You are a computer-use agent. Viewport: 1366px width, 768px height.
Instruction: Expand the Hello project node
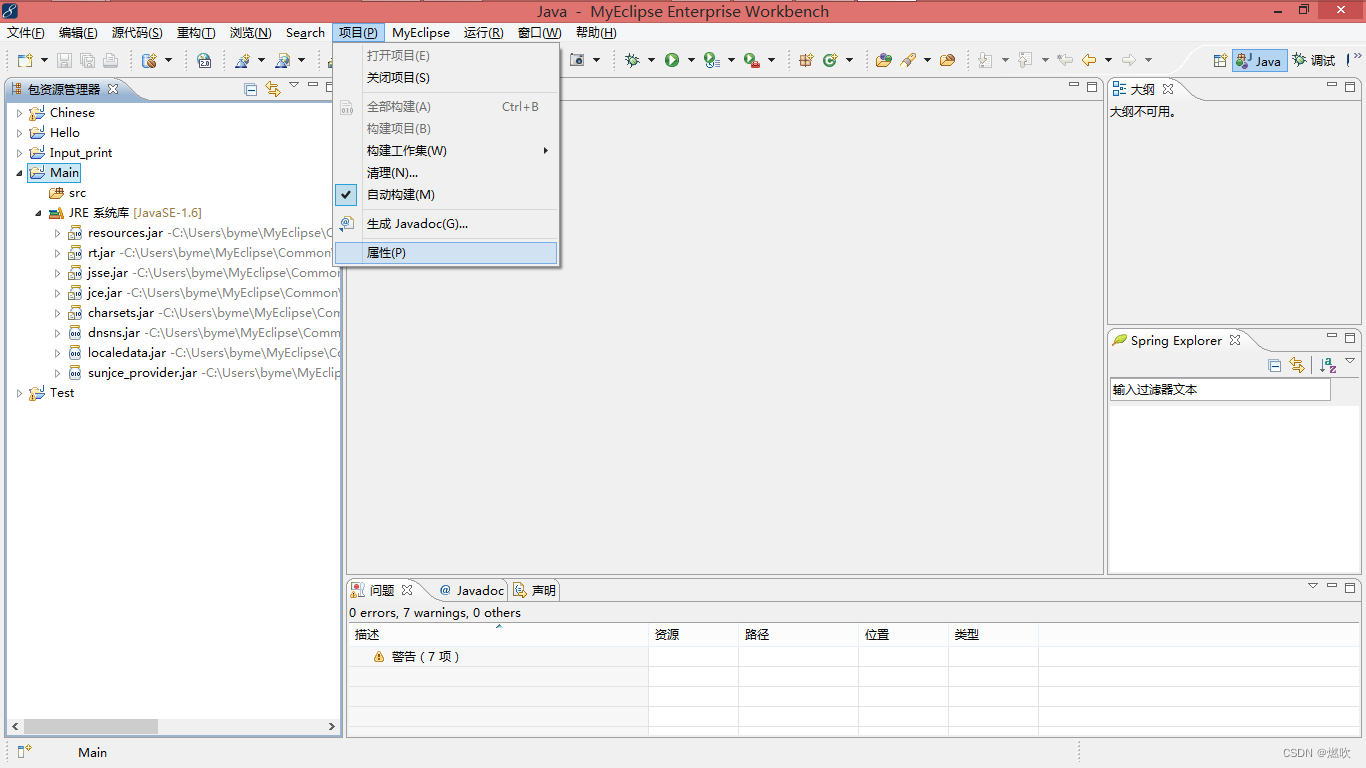[19, 133]
